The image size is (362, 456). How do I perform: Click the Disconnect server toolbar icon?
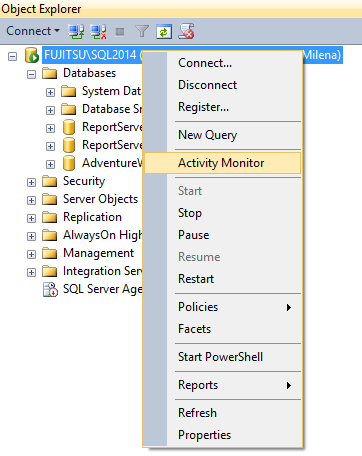(x=99, y=32)
